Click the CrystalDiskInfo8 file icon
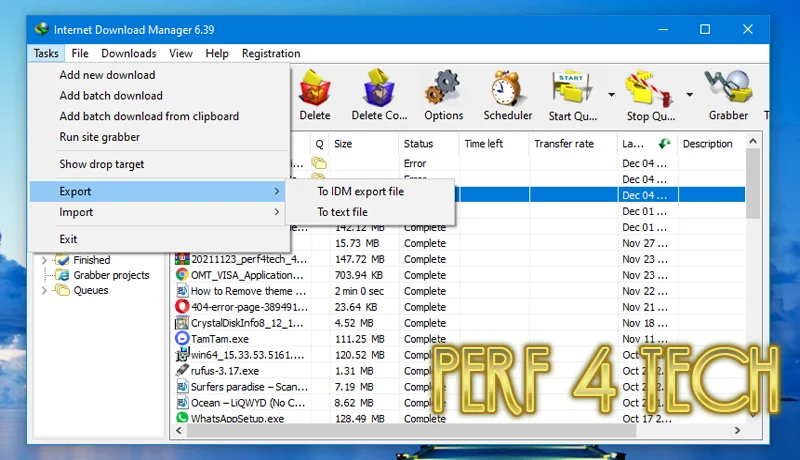This screenshot has width=800, height=460. click(x=182, y=323)
